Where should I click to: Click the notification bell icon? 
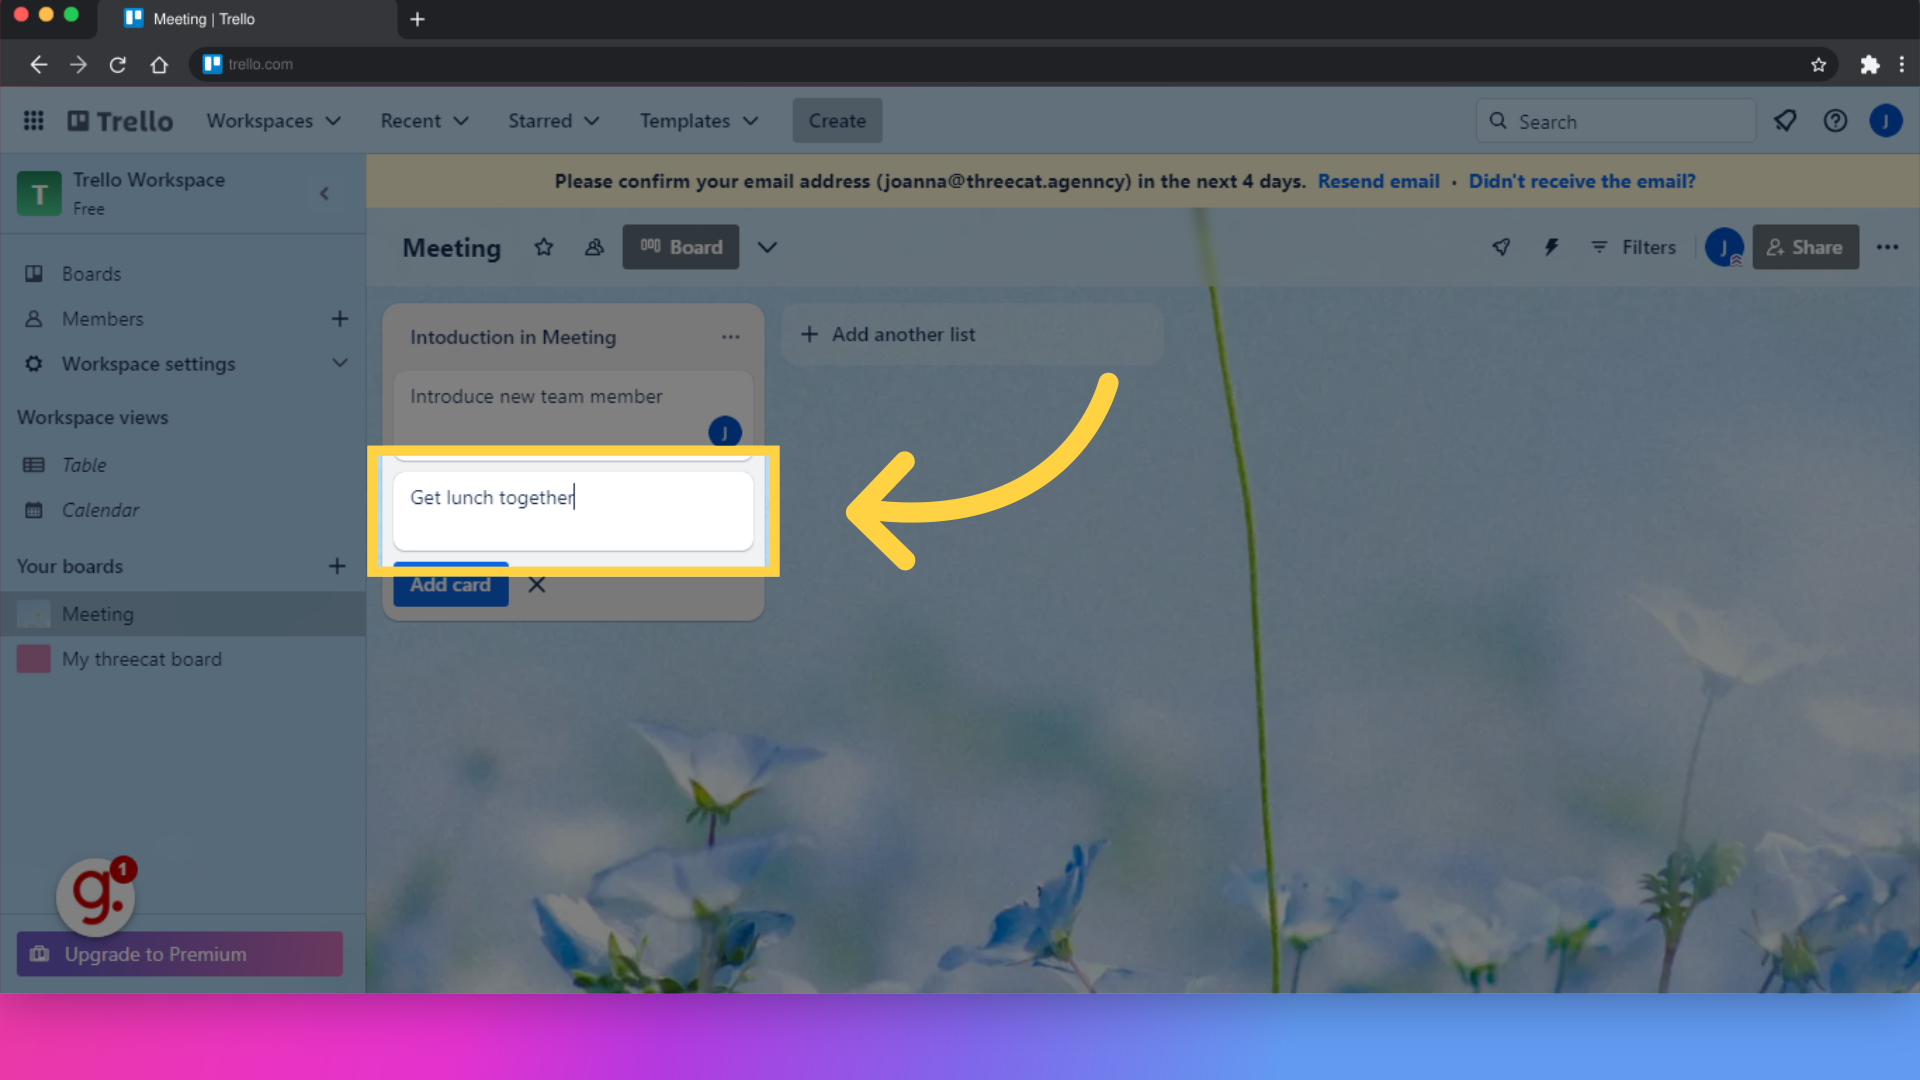click(x=1785, y=120)
